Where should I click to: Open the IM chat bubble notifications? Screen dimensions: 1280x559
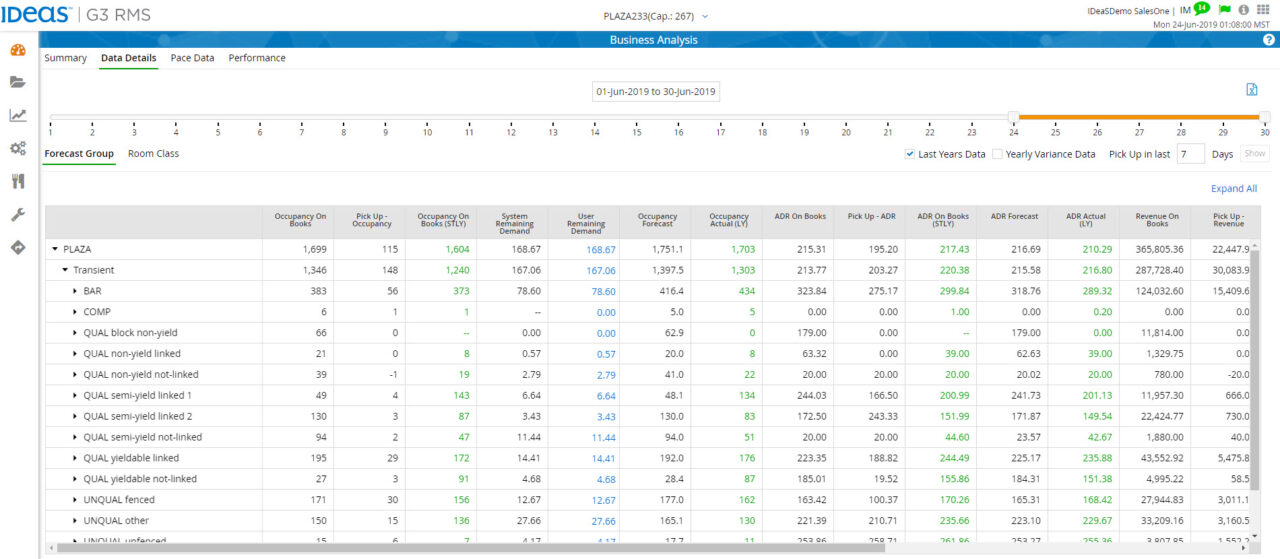1201,8
